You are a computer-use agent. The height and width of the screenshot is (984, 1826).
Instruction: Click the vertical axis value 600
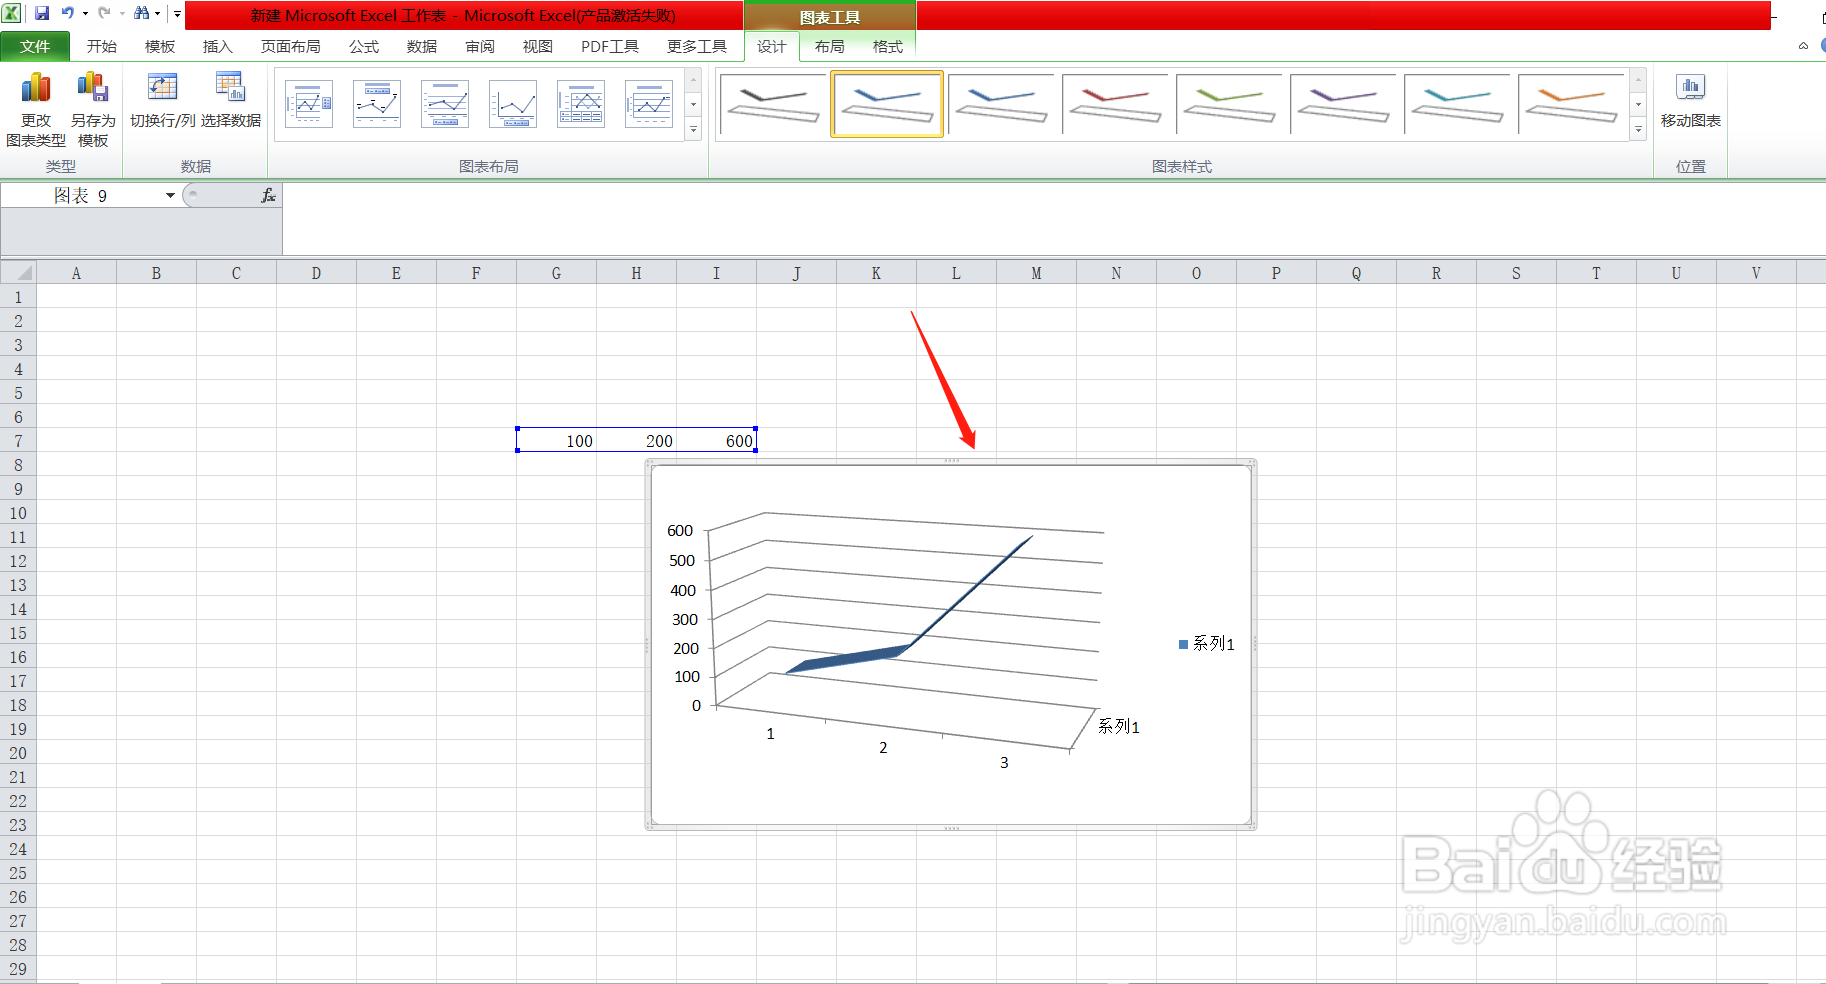pos(680,531)
